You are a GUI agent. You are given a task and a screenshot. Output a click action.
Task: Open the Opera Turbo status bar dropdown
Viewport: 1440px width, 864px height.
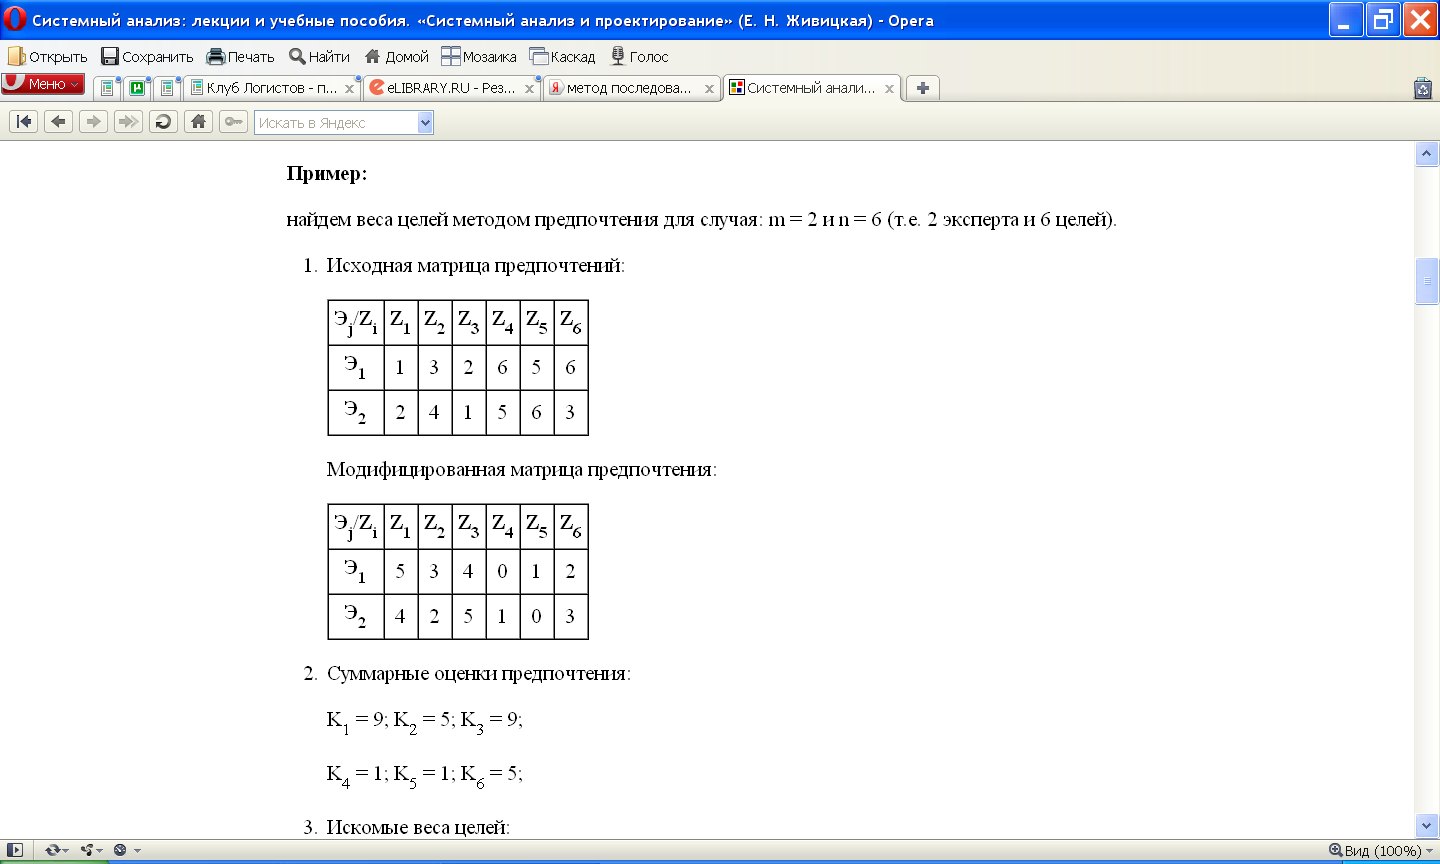click(x=127, y=850)
